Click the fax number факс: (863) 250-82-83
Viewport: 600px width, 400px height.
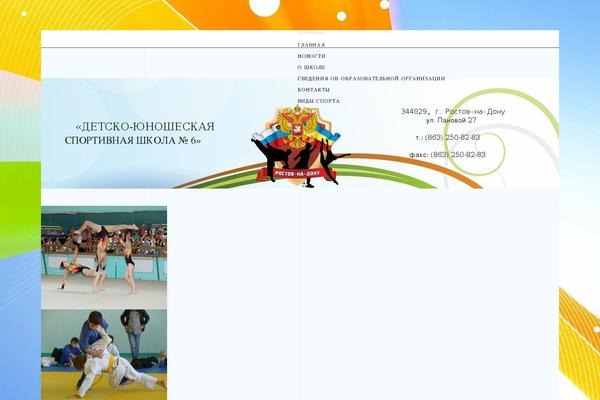[x=447, y=155]
